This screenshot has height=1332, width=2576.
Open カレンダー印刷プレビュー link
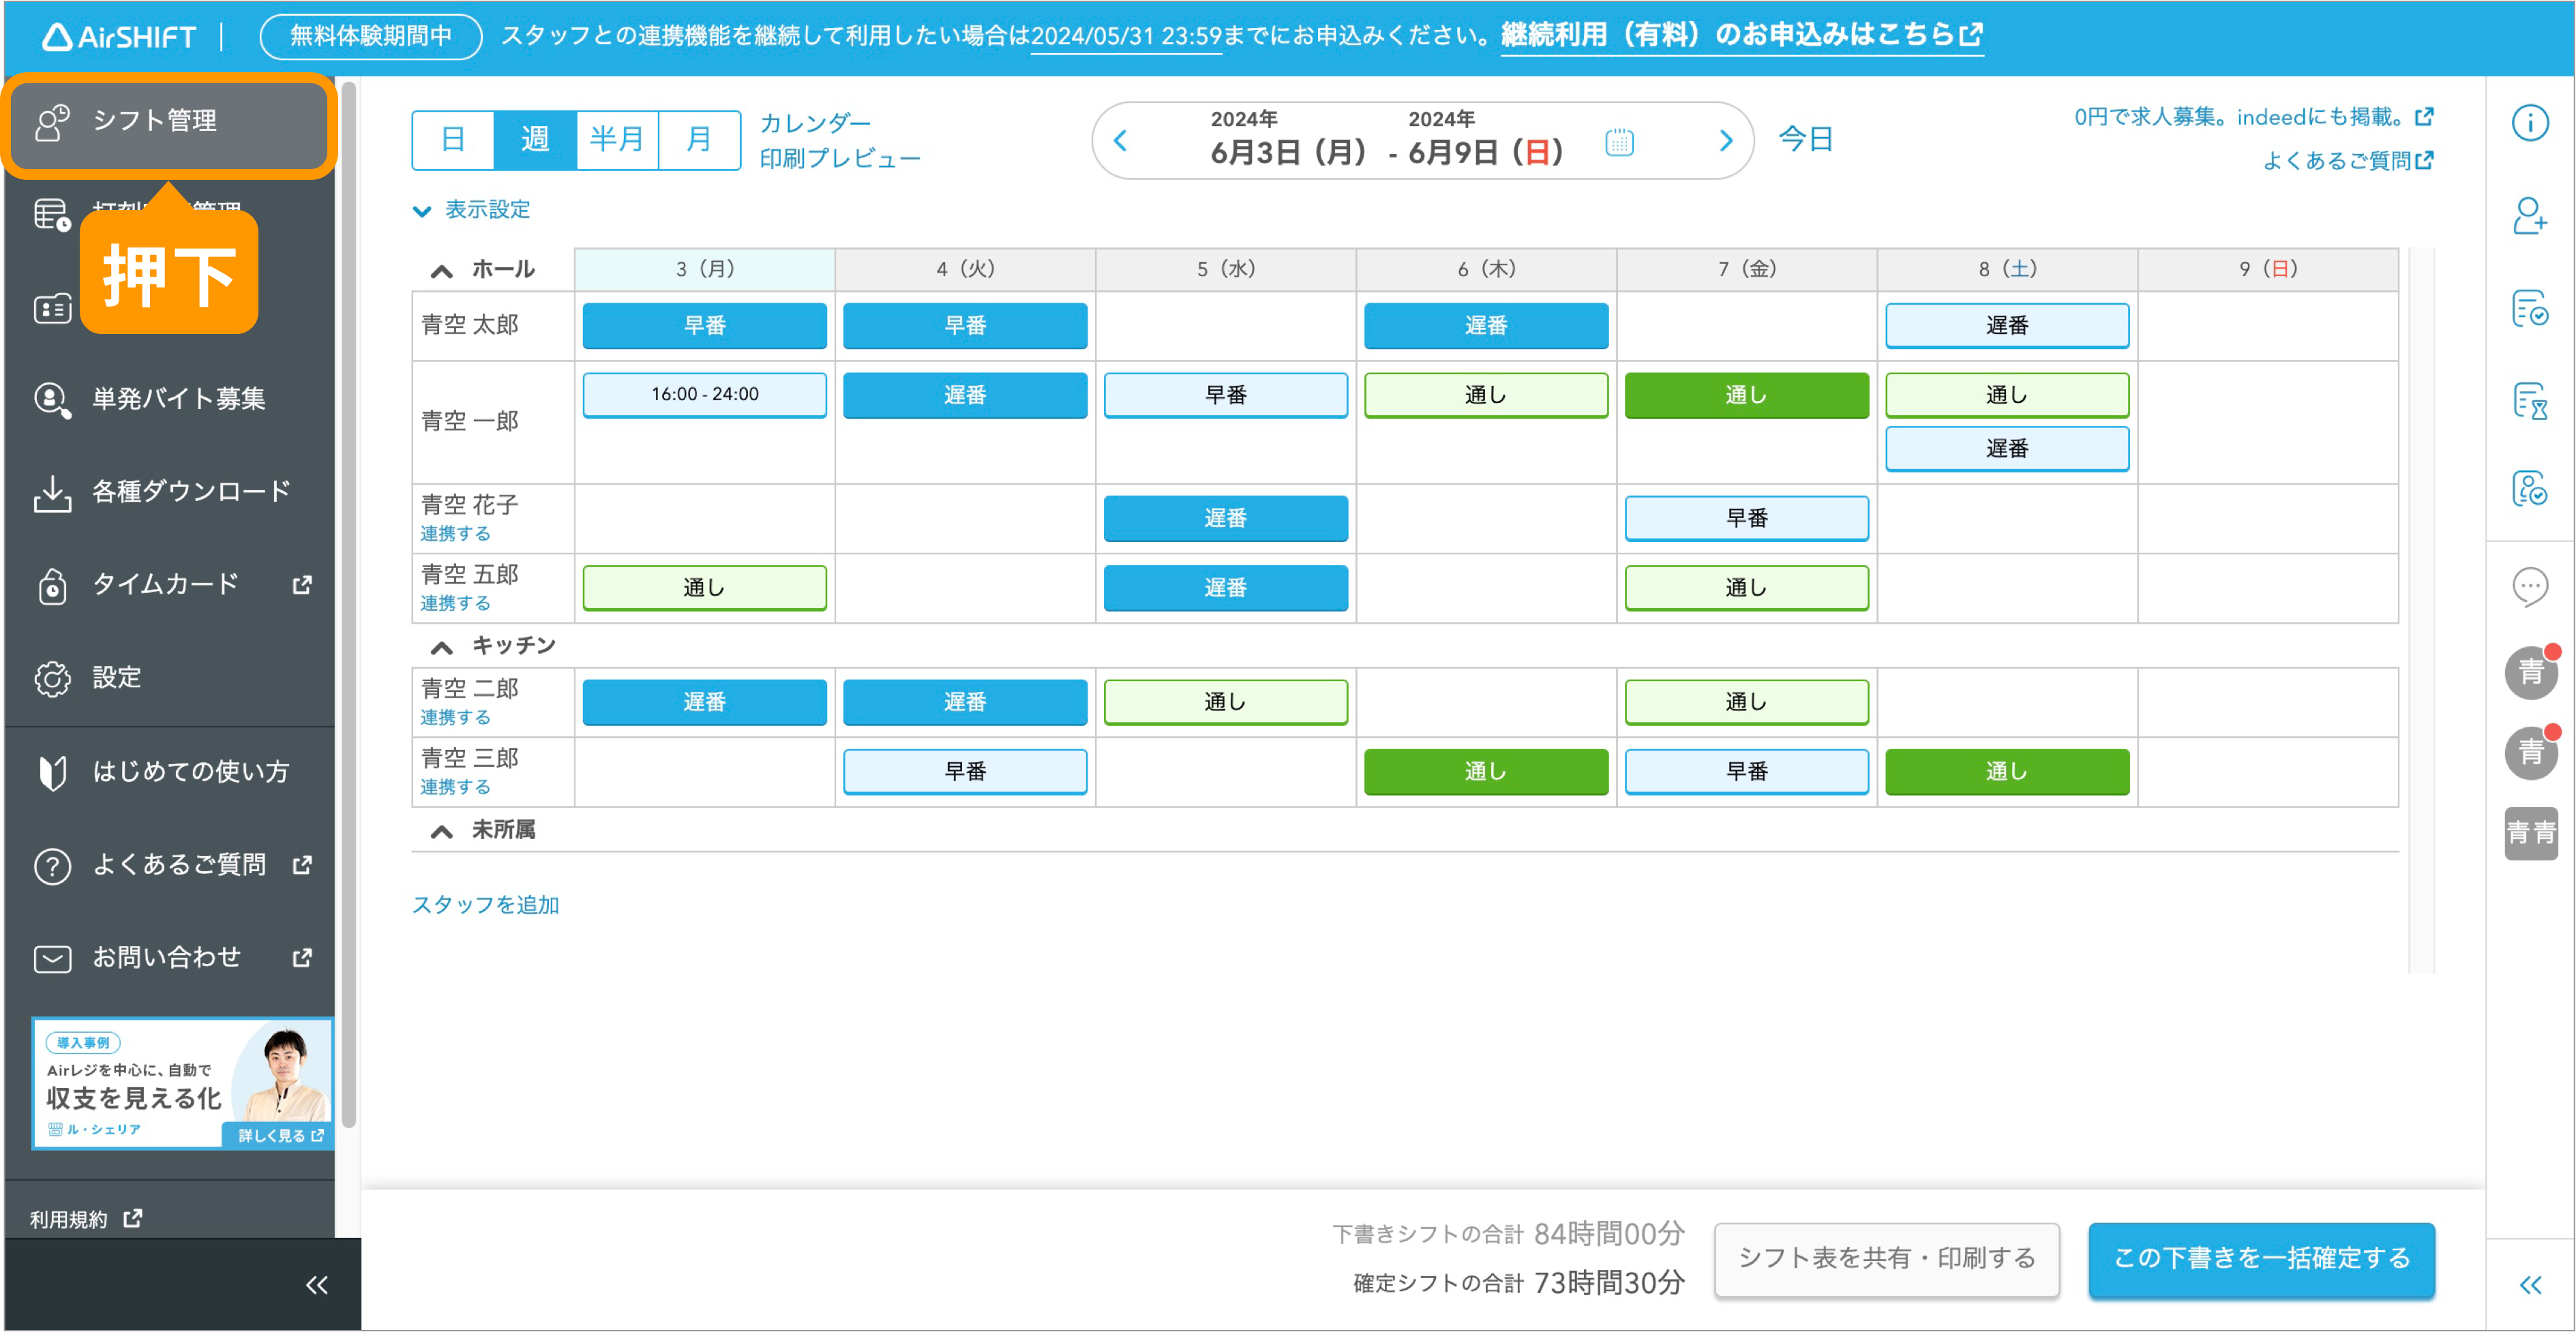(840, 141)
